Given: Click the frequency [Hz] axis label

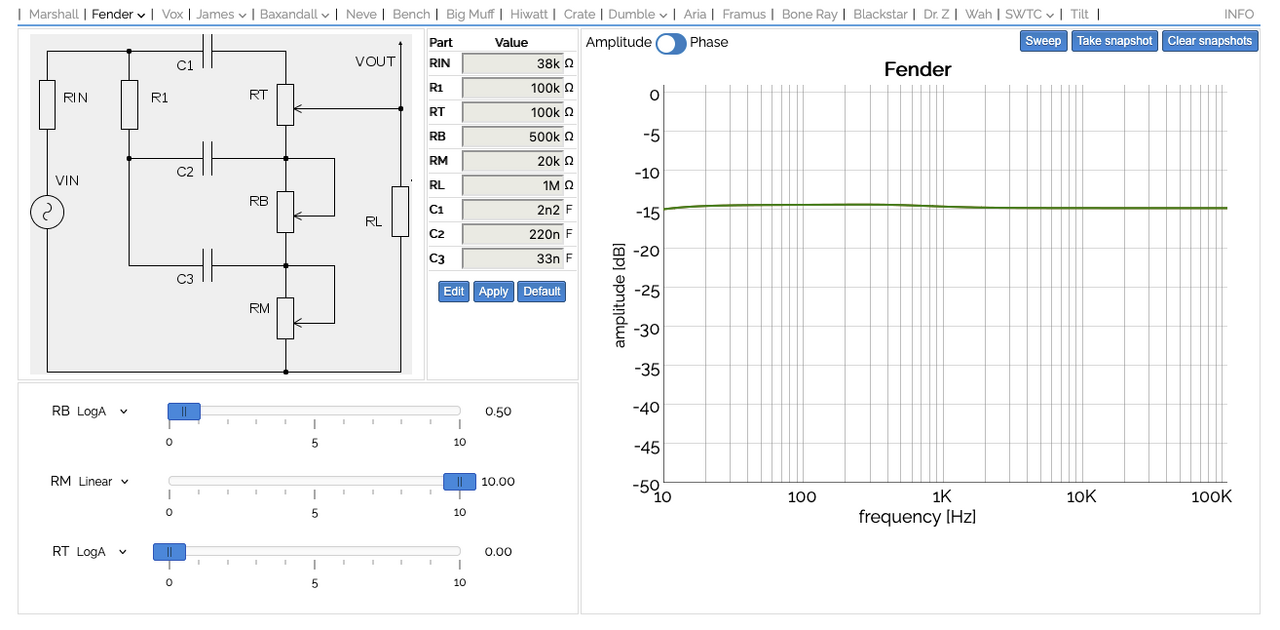Looking at the screenshot, I should 917,517.
